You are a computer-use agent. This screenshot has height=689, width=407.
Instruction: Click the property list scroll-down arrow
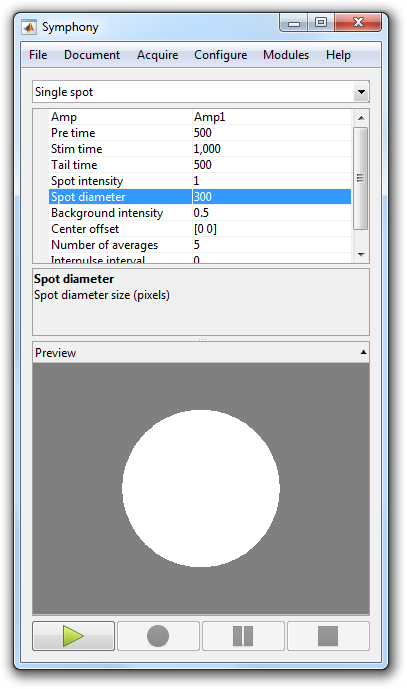pyautogui.click(x=361, y=254)
